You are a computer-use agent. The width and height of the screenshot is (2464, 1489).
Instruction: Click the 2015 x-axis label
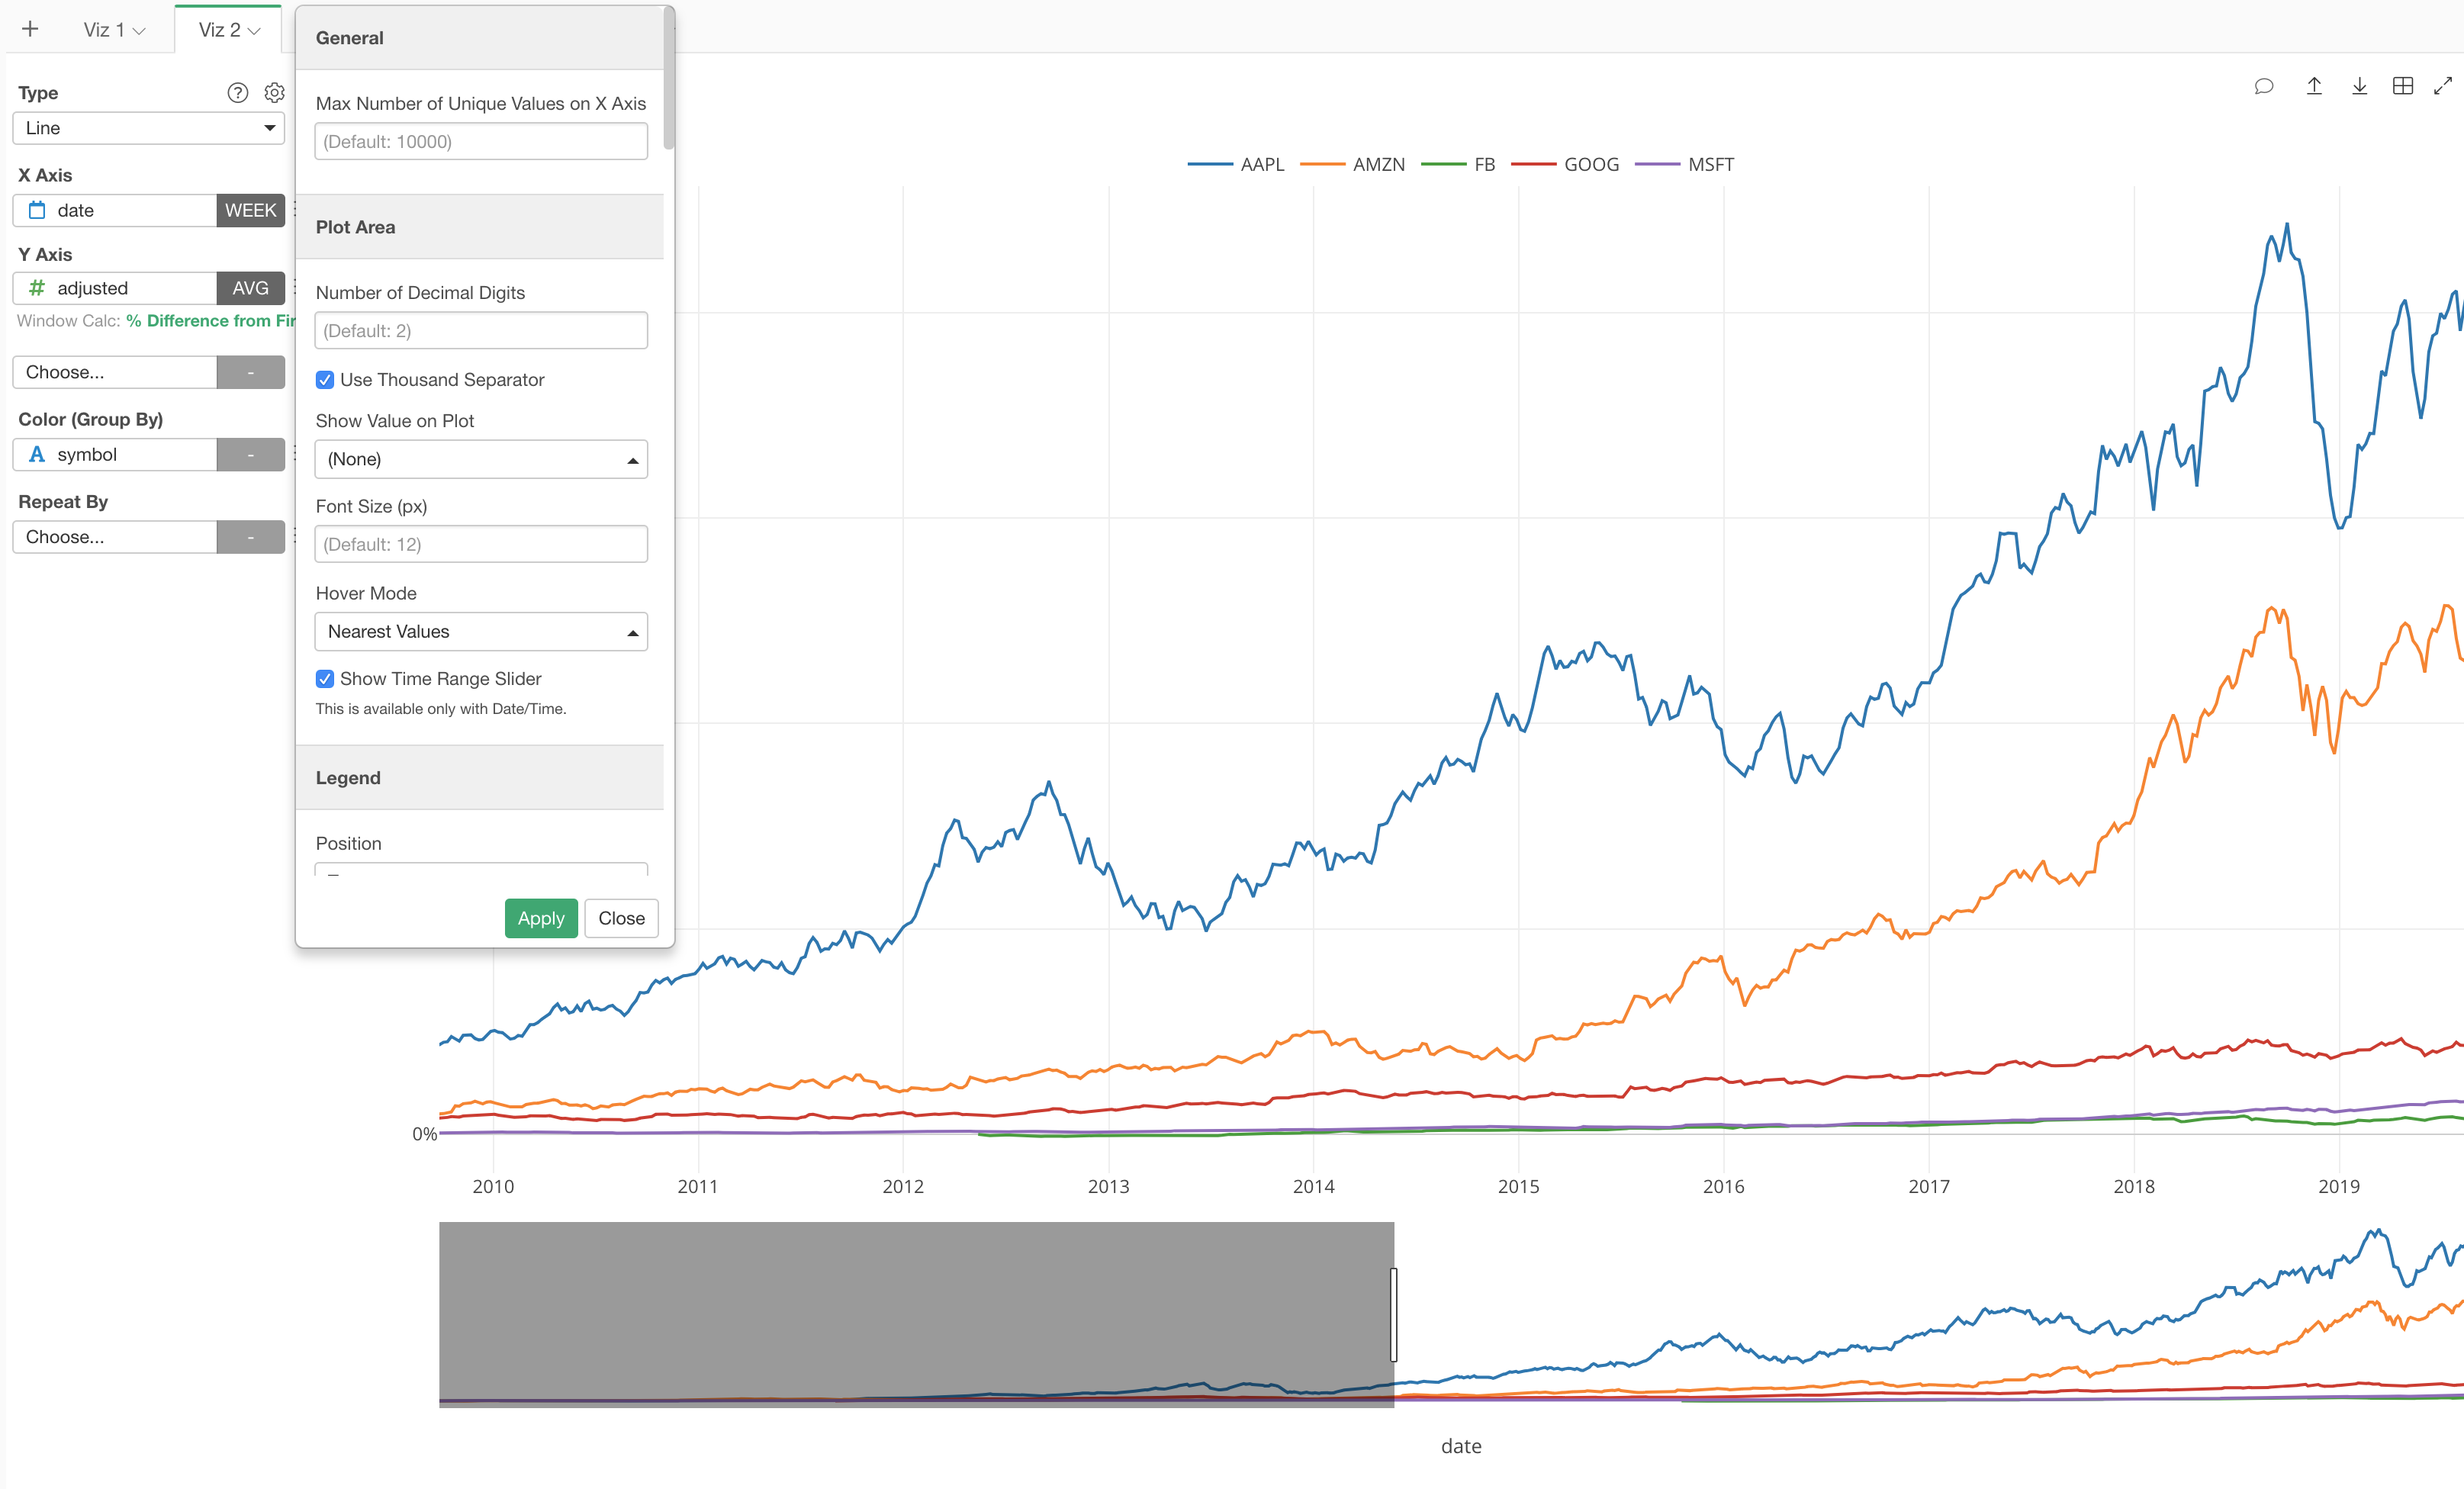(x=1518, y=1186)
